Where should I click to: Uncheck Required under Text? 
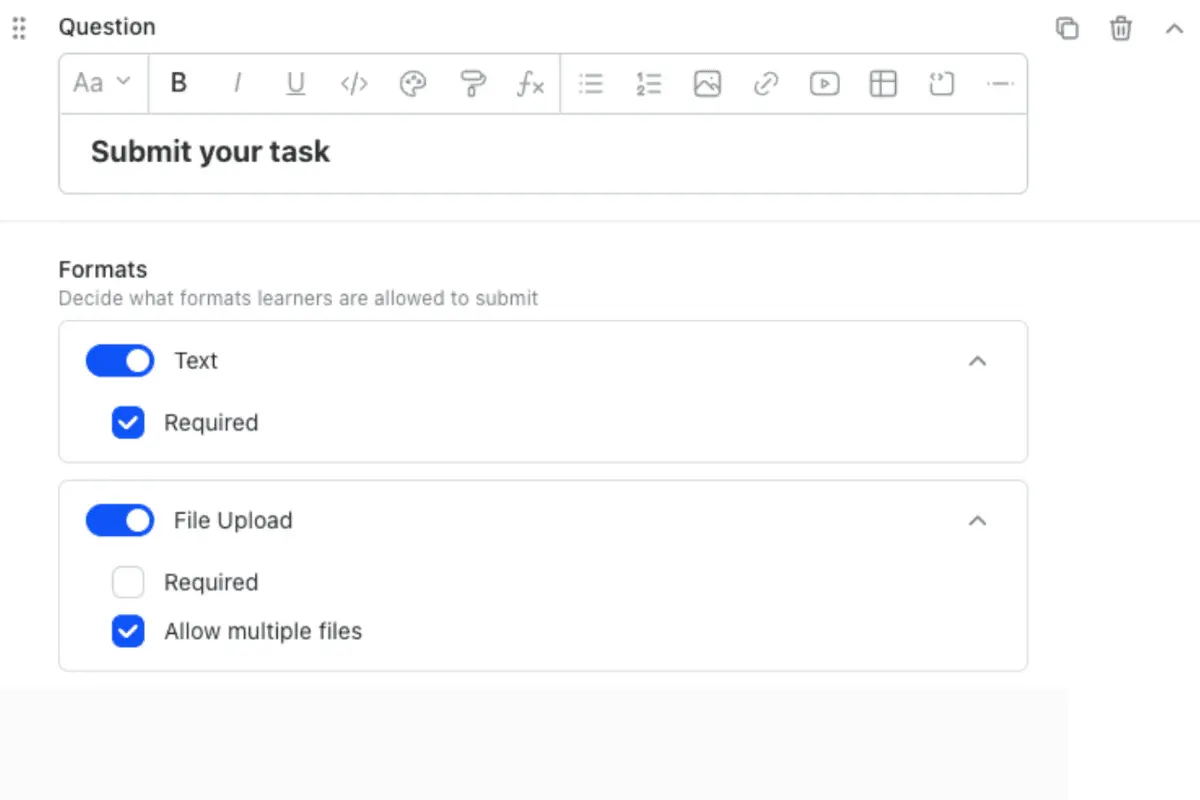[128, 423]
